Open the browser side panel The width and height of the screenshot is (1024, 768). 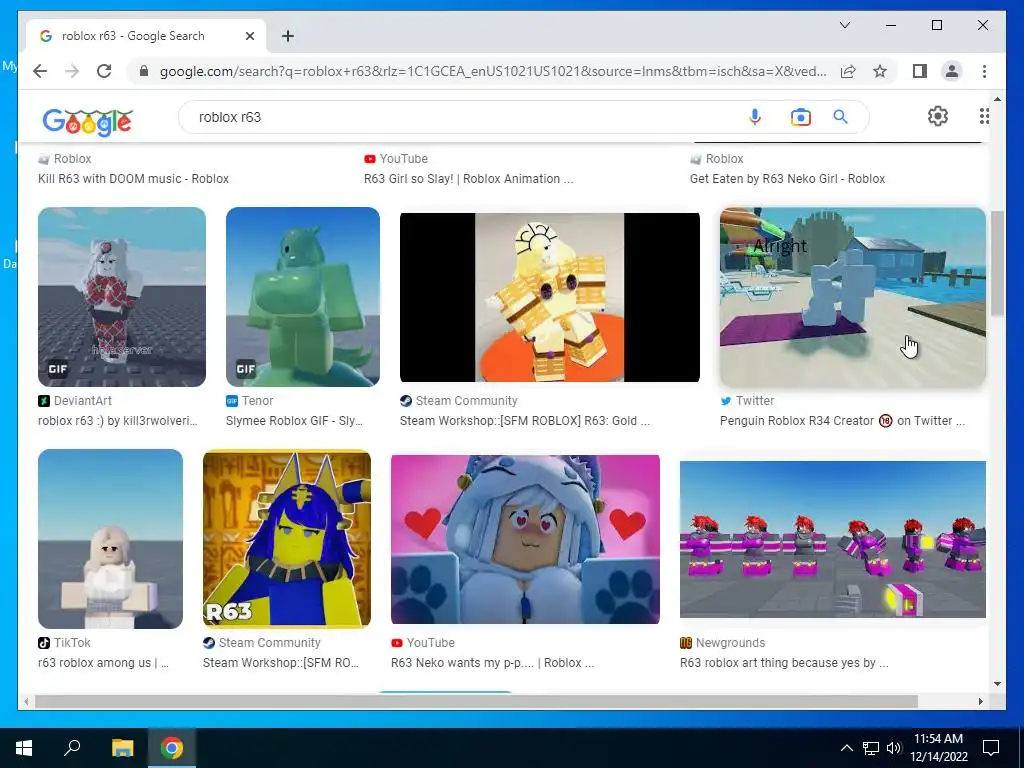point(920,71)
